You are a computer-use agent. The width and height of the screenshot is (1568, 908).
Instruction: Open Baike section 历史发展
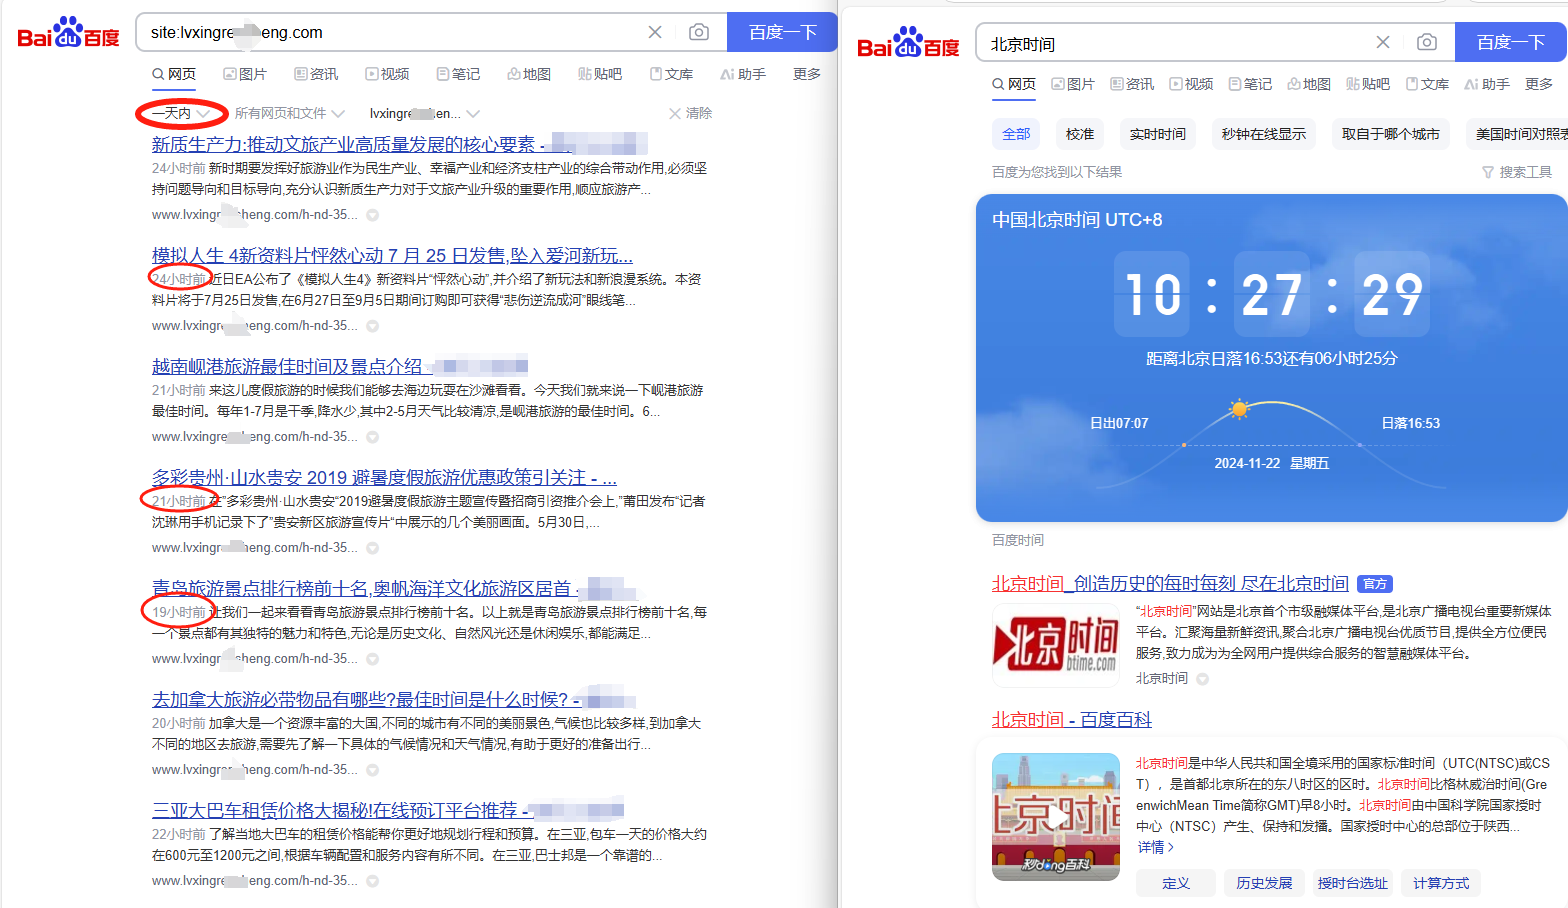point(1264,883)
